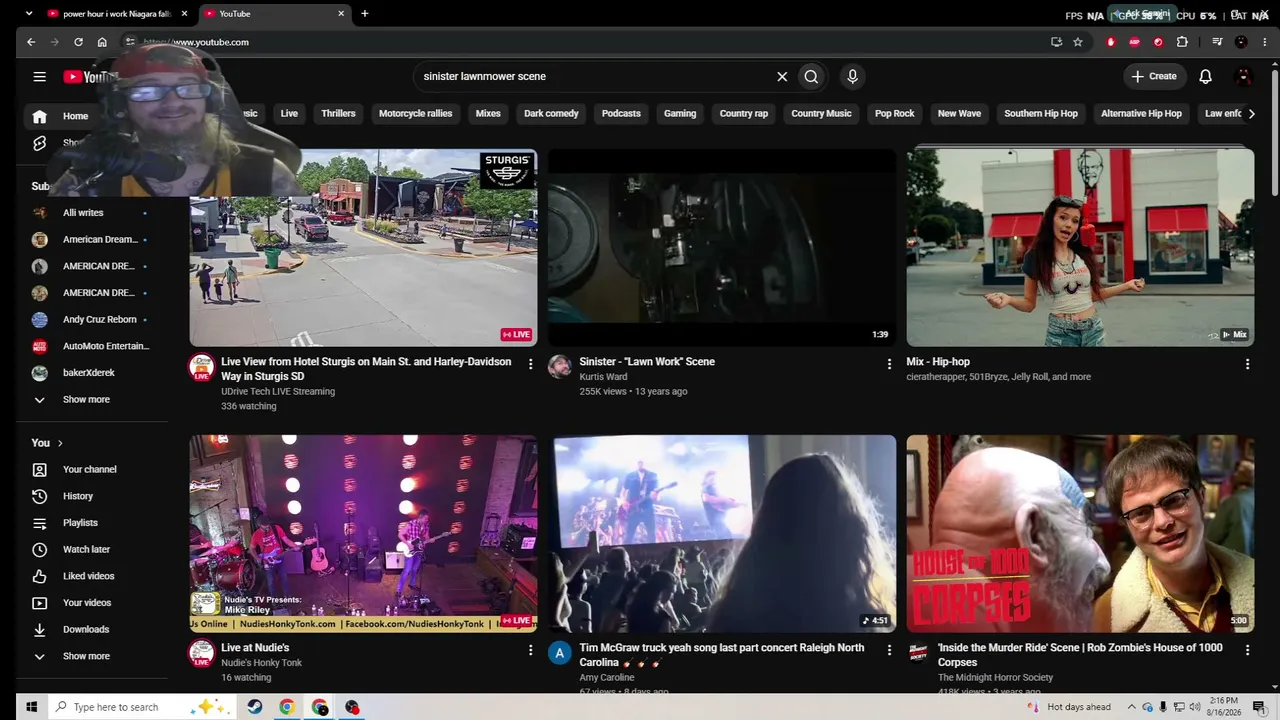Select the Live filter chip
The width and height of the screenshot is (1280, 720).
coord(289,113)
